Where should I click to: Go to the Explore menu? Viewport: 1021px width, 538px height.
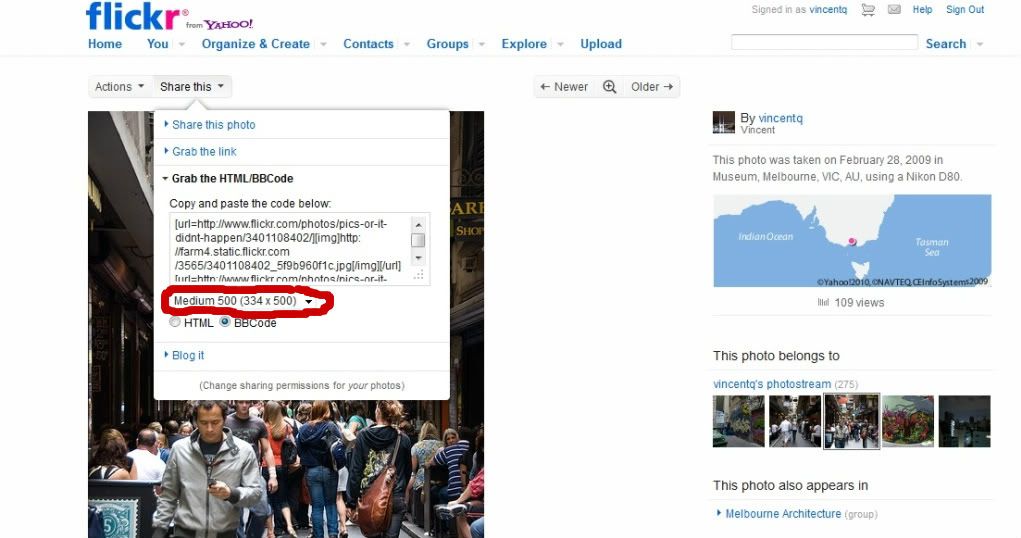524,44
